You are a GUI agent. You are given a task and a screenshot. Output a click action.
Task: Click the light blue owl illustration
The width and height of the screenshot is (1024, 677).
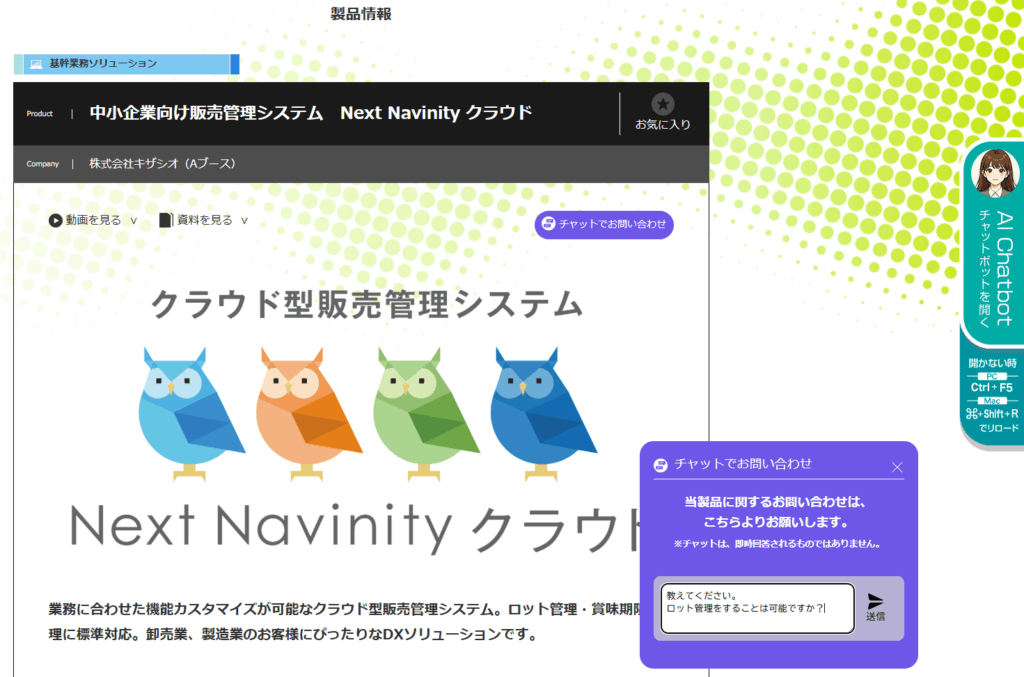[x=191, y=414]
